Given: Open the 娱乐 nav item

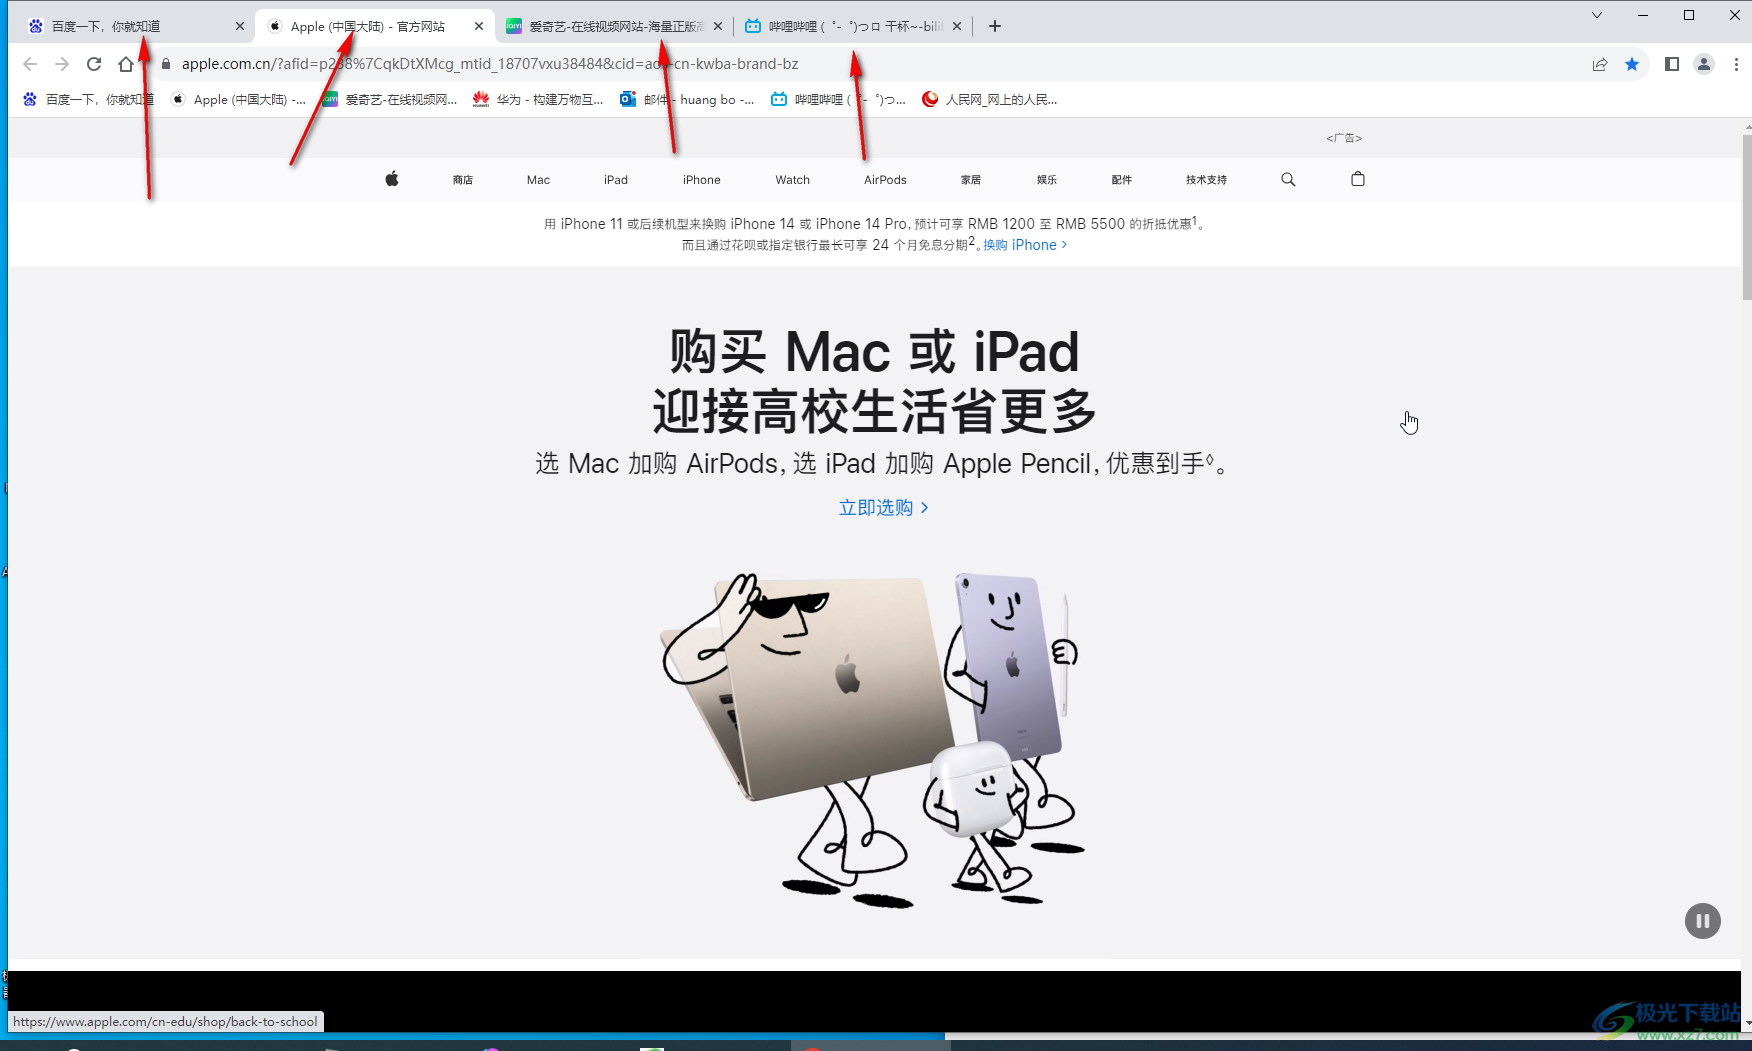Looking at the screenshot, I should tap(1047, 180).
